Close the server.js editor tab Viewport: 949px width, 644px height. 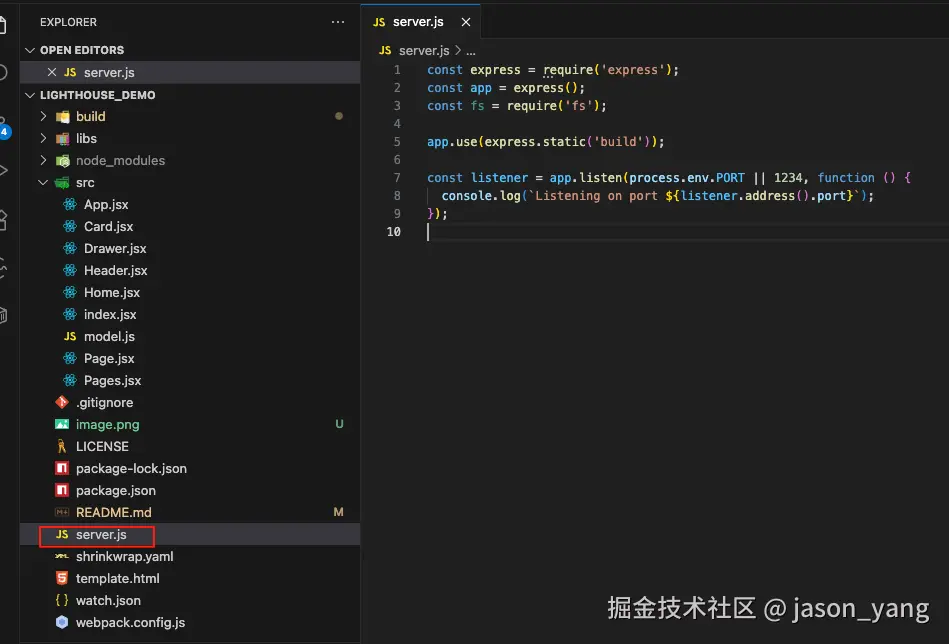click(x=465, y=22)
